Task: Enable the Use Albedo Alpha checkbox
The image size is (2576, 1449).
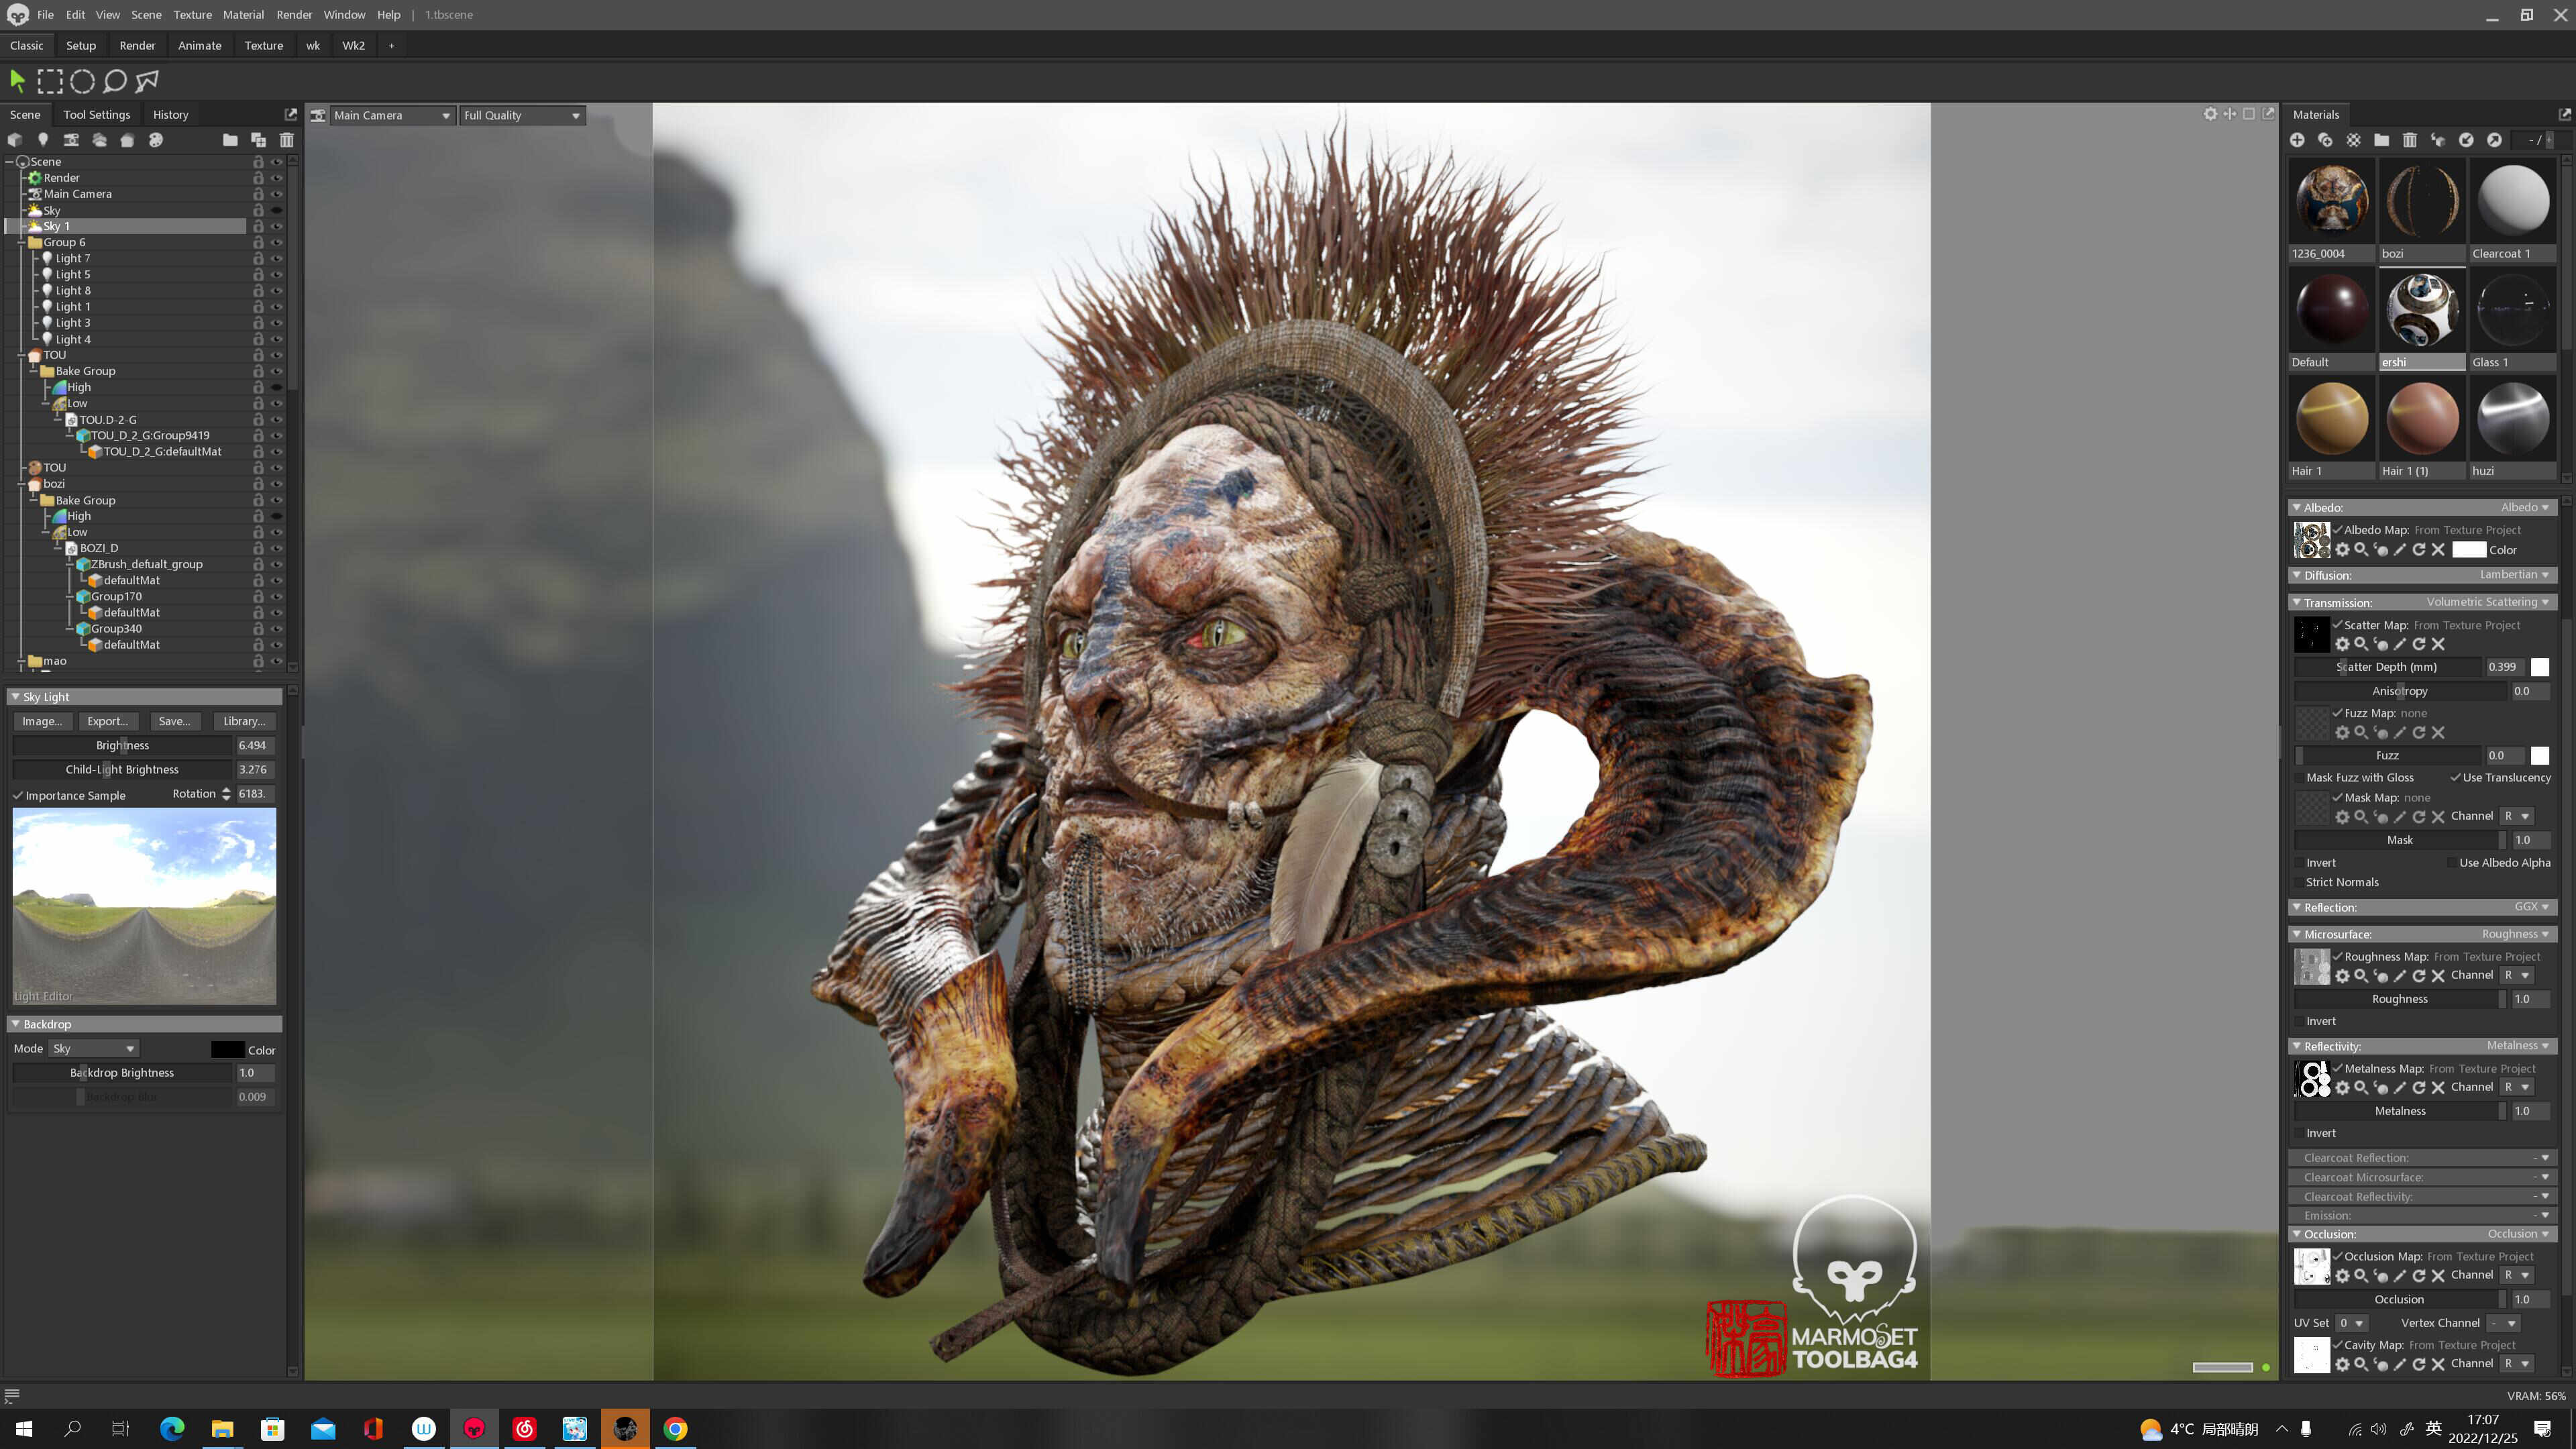Action: [x=2451, y=863]
